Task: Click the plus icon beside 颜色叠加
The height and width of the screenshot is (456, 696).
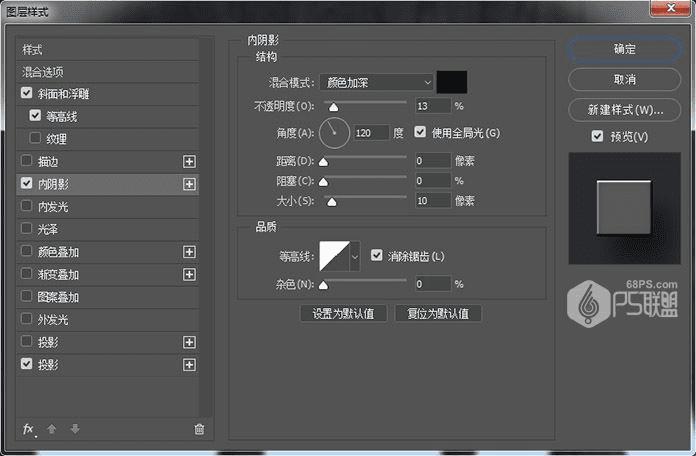Action: tap(189, 252)
